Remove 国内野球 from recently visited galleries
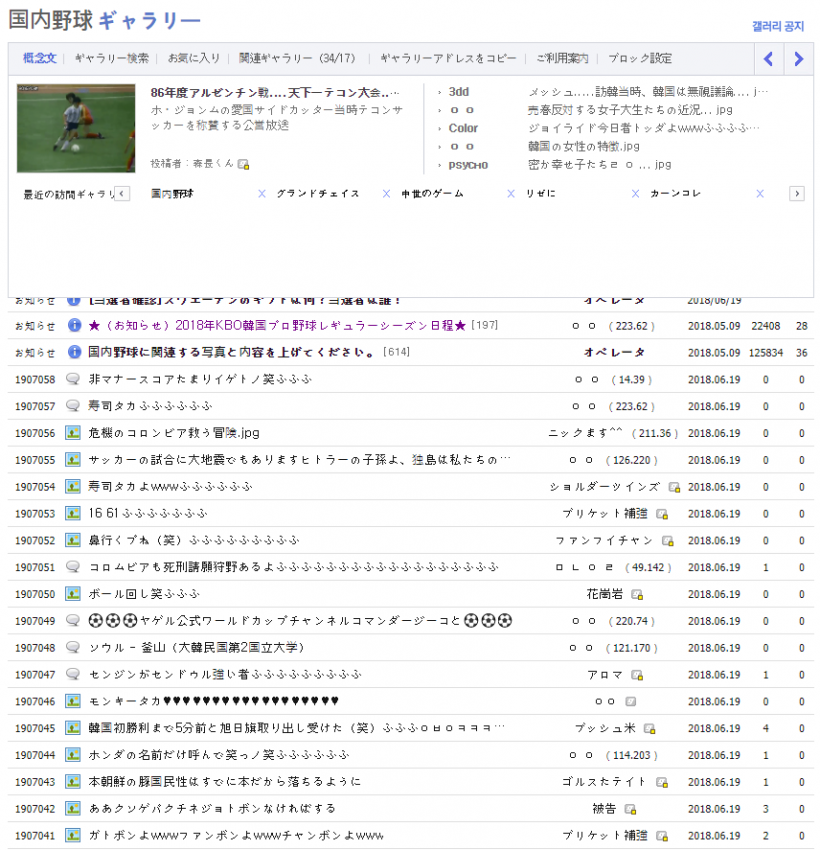Viewport: 820px width, 850px height. (x=261, y=194)
